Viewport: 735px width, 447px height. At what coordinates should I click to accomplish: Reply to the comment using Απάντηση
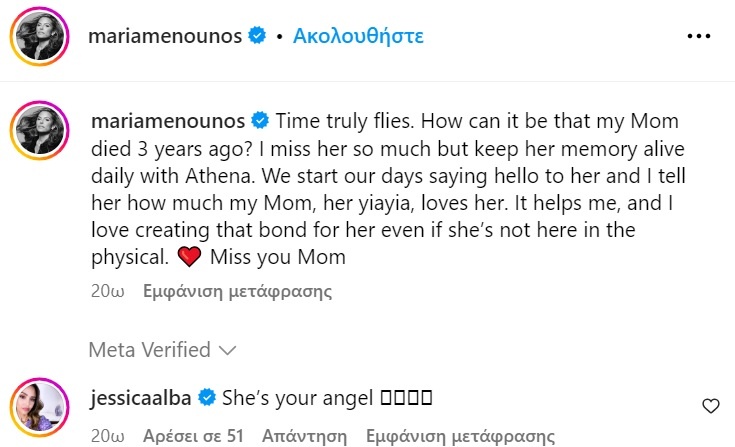tap(304, 437)
